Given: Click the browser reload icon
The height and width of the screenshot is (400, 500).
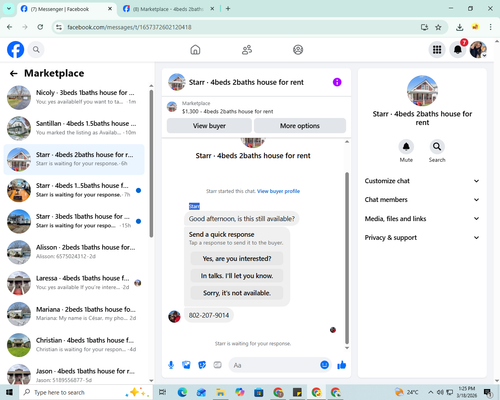Looking at the screenshot, I should point(40,27).
